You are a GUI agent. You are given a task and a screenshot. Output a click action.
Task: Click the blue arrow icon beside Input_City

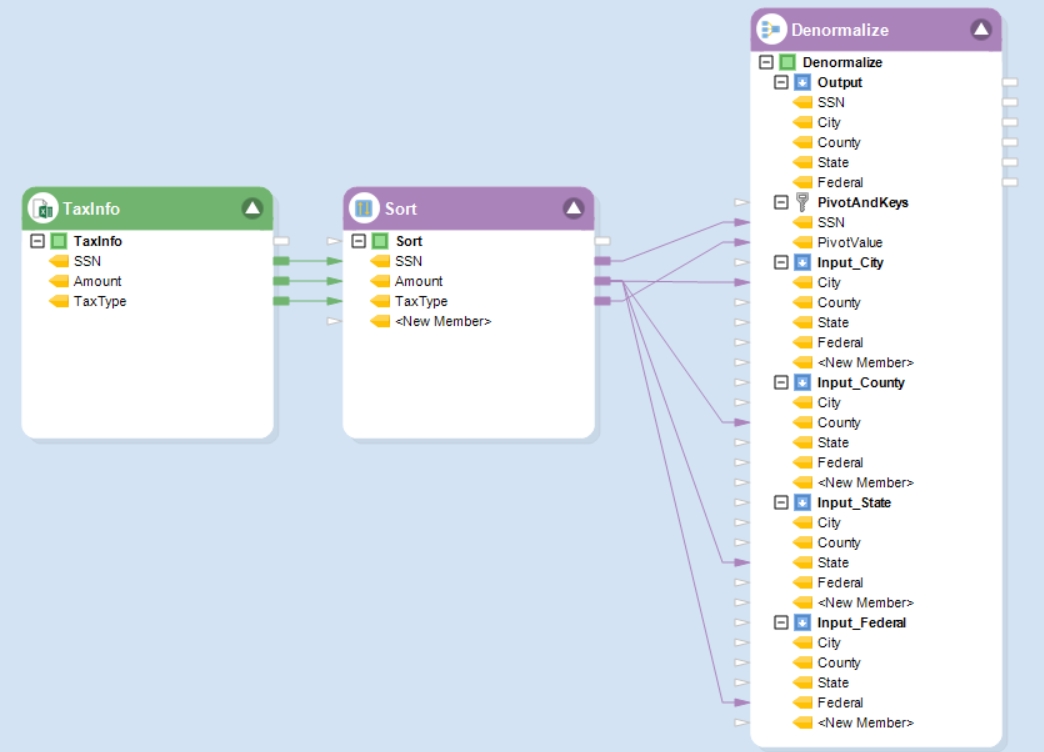[x=802, y=262]
